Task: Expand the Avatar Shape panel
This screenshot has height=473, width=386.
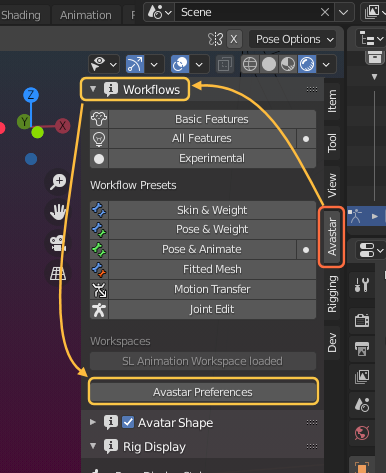Action: (93, 422)
